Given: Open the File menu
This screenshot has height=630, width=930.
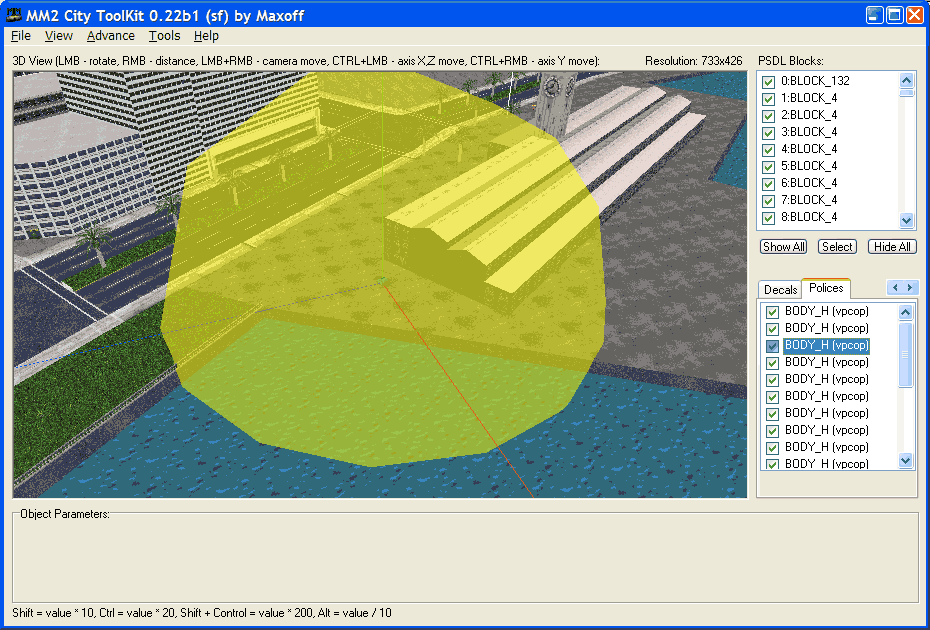Looking at the screenshot, I should [x=21, y=36].
